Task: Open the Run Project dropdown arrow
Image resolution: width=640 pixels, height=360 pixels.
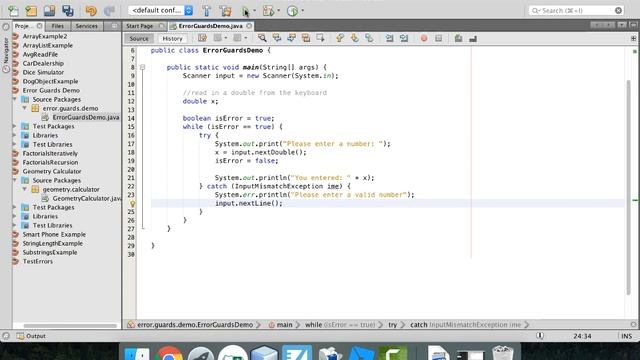Action: 254,11
